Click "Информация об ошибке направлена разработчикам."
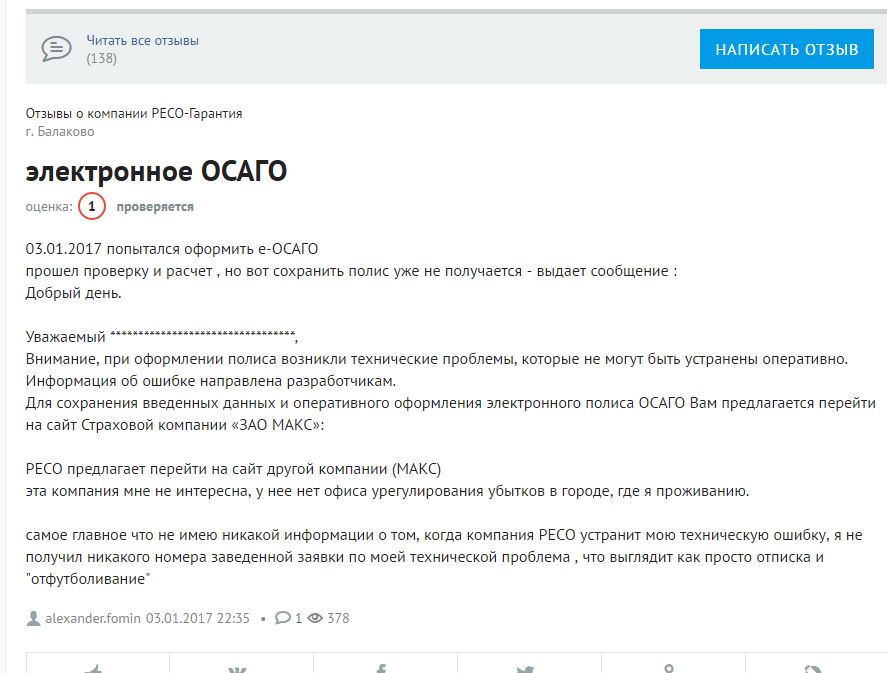The height and width of the screenshot is (673, 887). click(x=211, y=381)
